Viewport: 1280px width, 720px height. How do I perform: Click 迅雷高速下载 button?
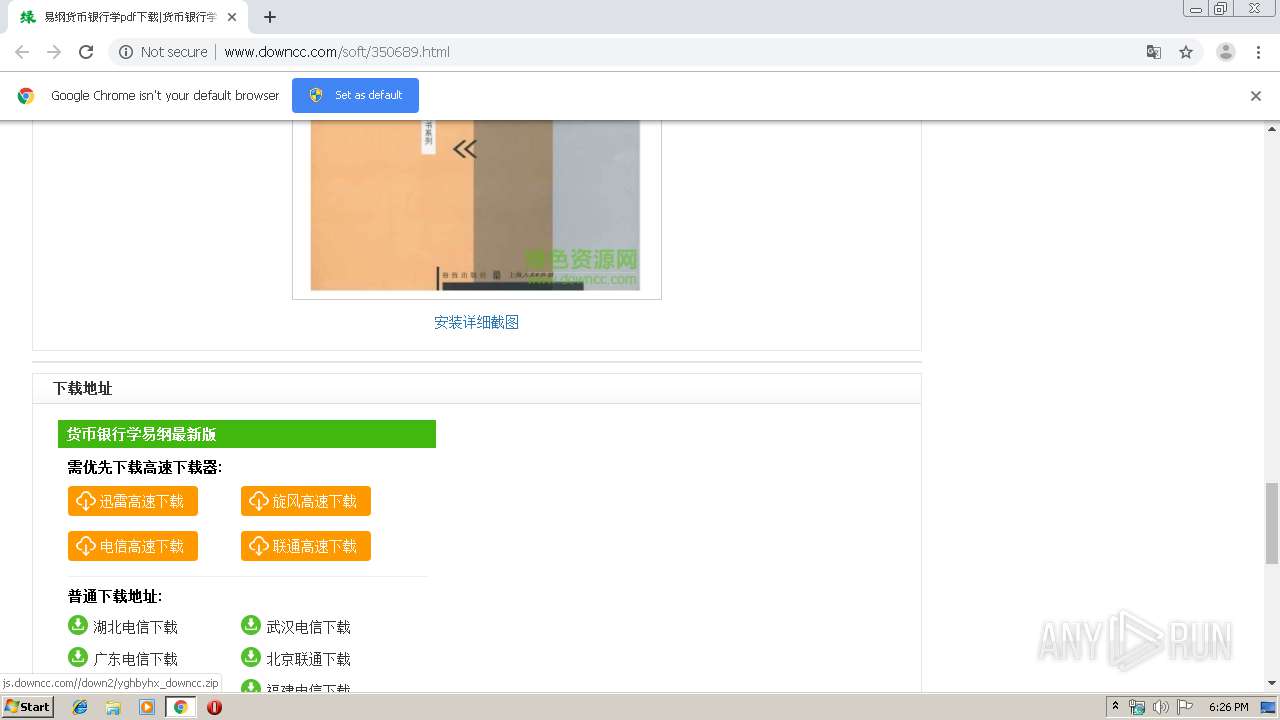[133, 501]
